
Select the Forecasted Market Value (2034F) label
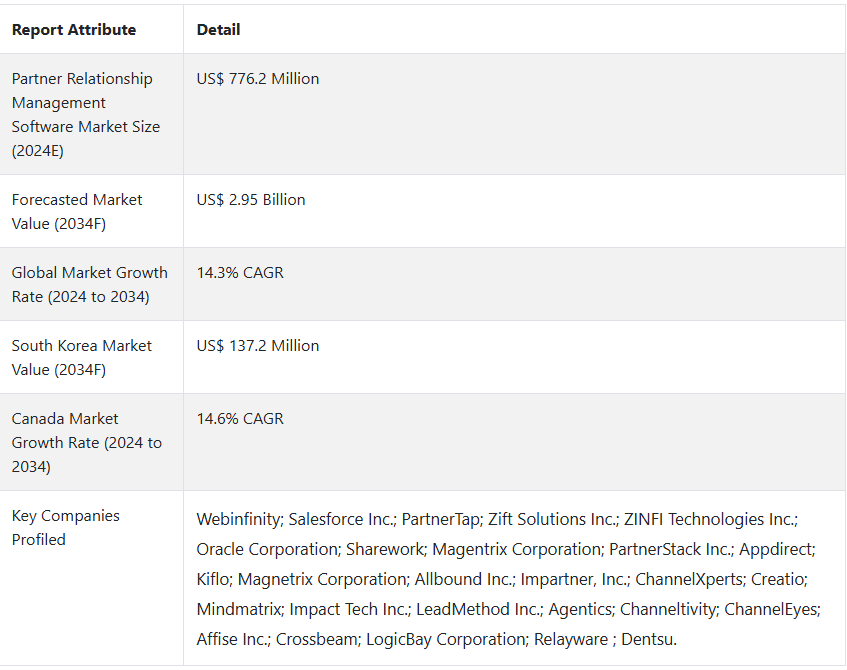point(77,212)
